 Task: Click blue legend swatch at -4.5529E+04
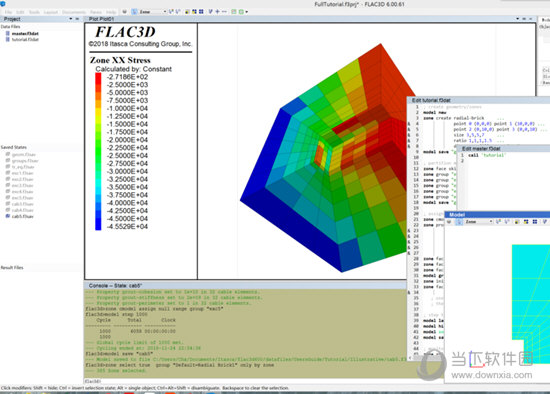[x=98, y=227]
